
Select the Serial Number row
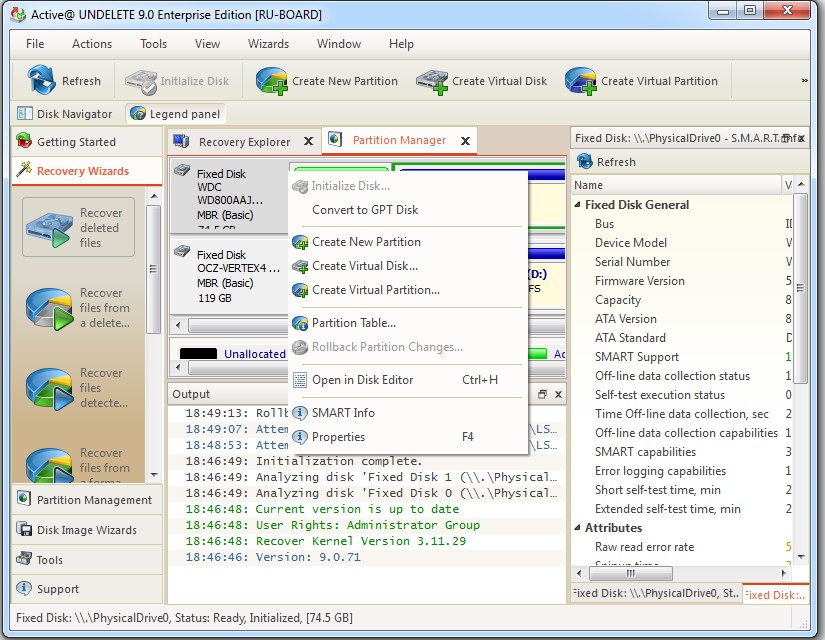(x=683, y=262)
